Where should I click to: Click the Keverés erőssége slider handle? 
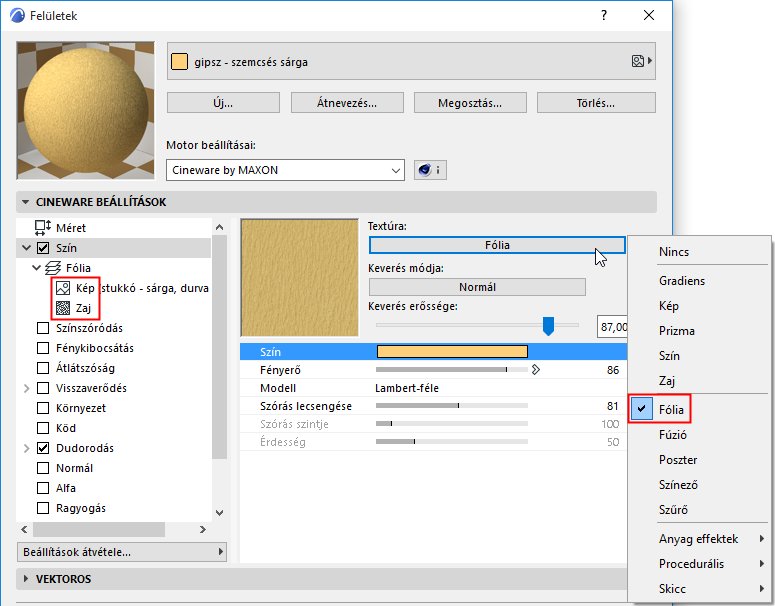coord(548,326)
